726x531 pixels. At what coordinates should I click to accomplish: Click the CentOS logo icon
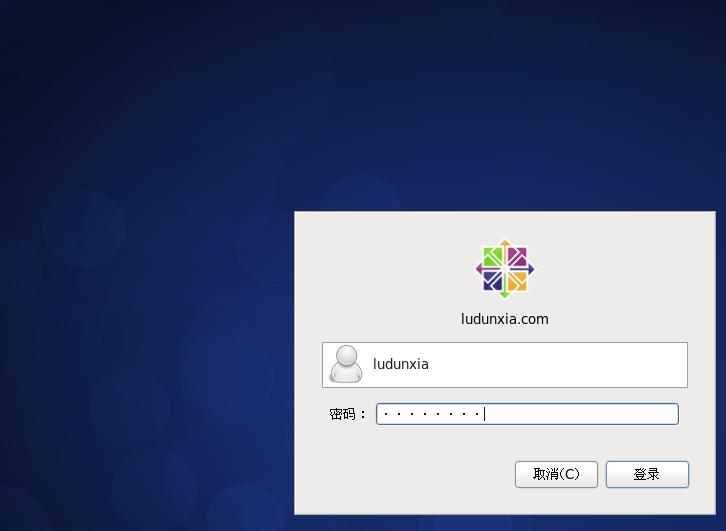click(x=505, y=269)
